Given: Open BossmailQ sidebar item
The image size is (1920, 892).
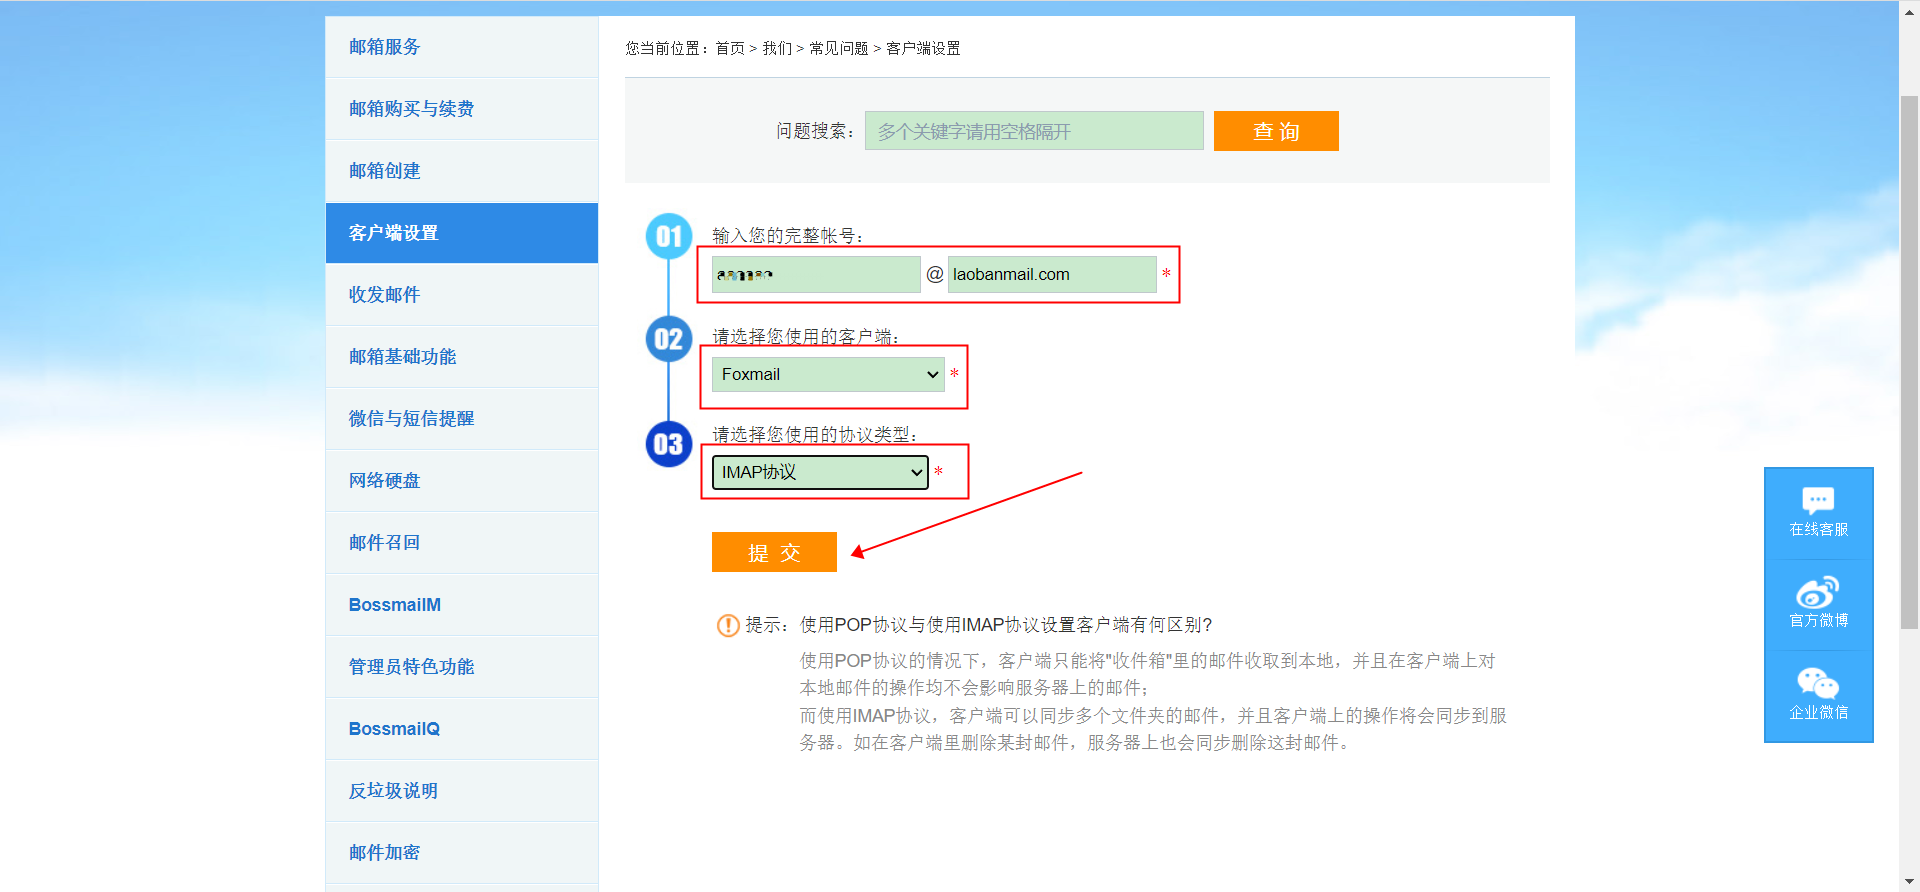Looking at the screenshot, I should pyautogui.click(x=462, y=729).
